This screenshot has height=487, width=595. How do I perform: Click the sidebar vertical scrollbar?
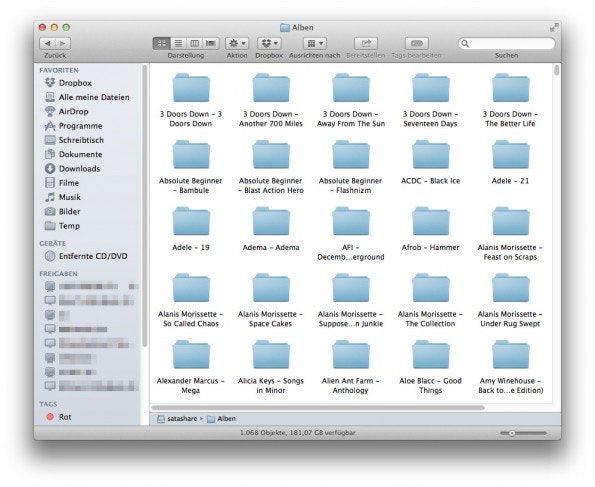tap(145, 206)
